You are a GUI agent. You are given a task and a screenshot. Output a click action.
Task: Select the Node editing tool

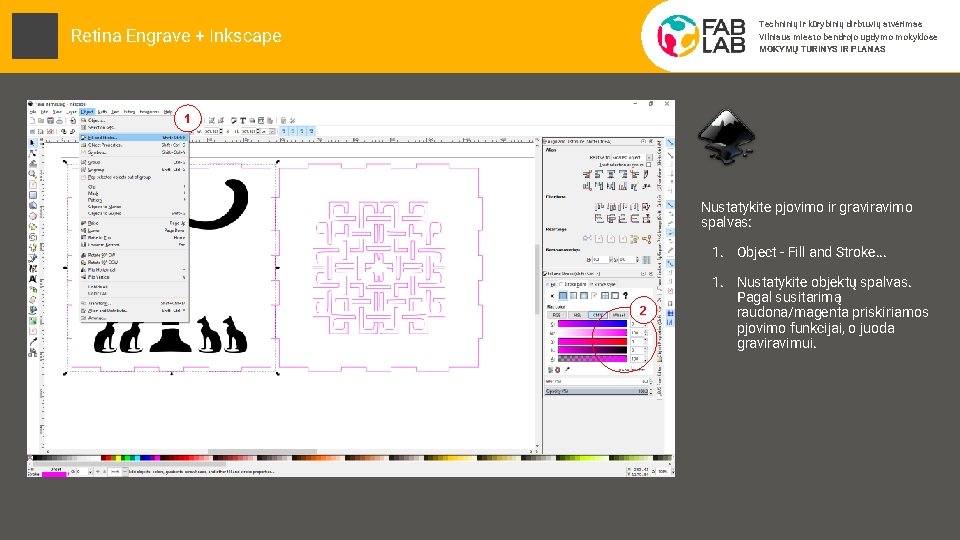pyautogui.click(x=33, y=153)
